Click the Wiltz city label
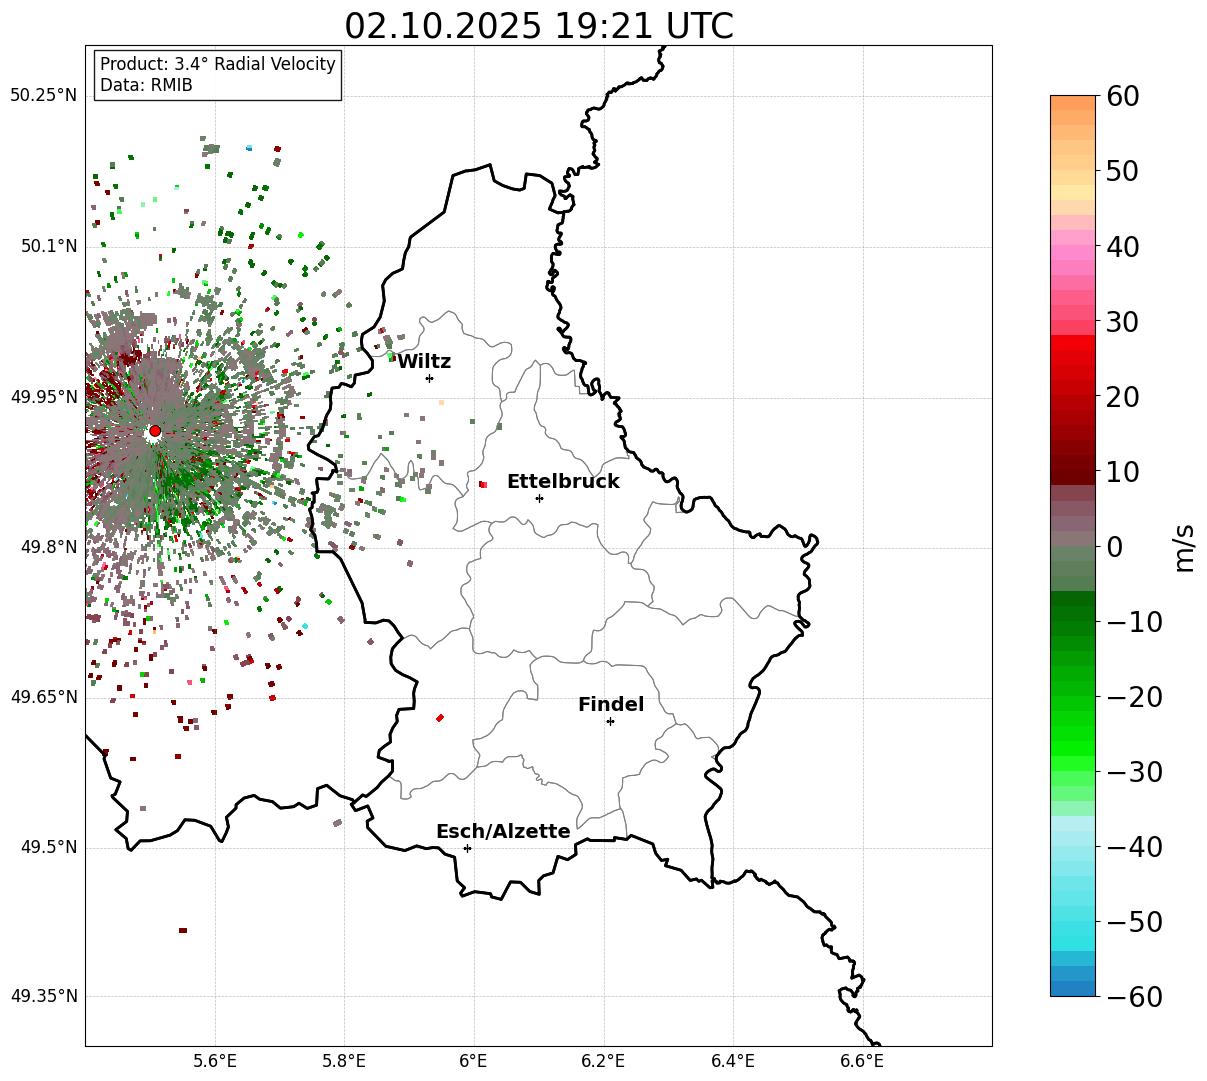Screen dimensions: 1207x1081 point(424,362)
